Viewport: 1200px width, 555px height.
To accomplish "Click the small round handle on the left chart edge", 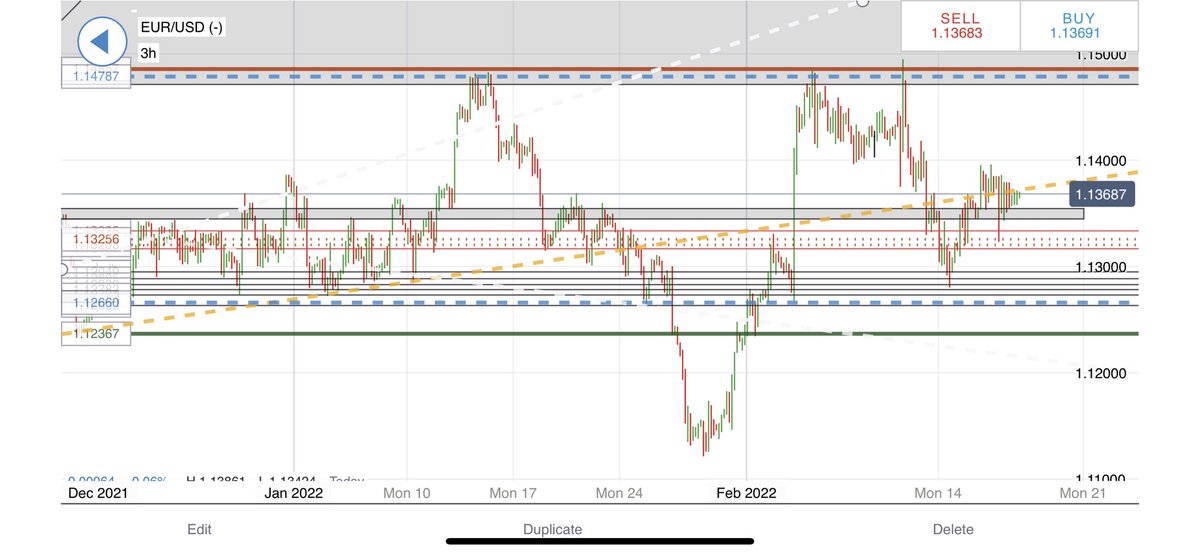I will (66, 269).
